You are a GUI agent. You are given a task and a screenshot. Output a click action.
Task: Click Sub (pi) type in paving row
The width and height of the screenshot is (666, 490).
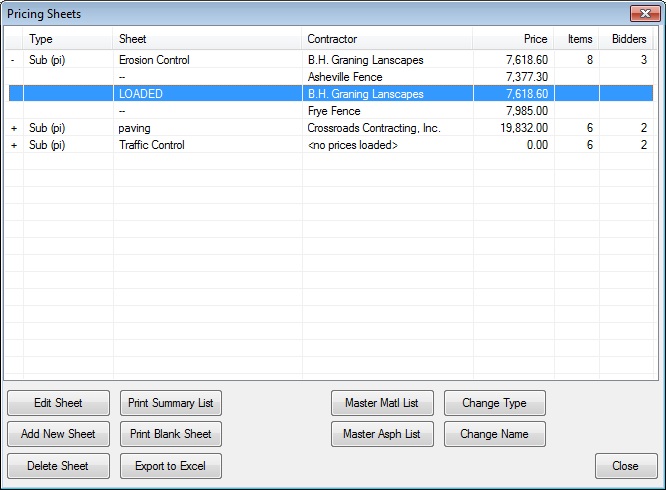click(x=47, y=128)
